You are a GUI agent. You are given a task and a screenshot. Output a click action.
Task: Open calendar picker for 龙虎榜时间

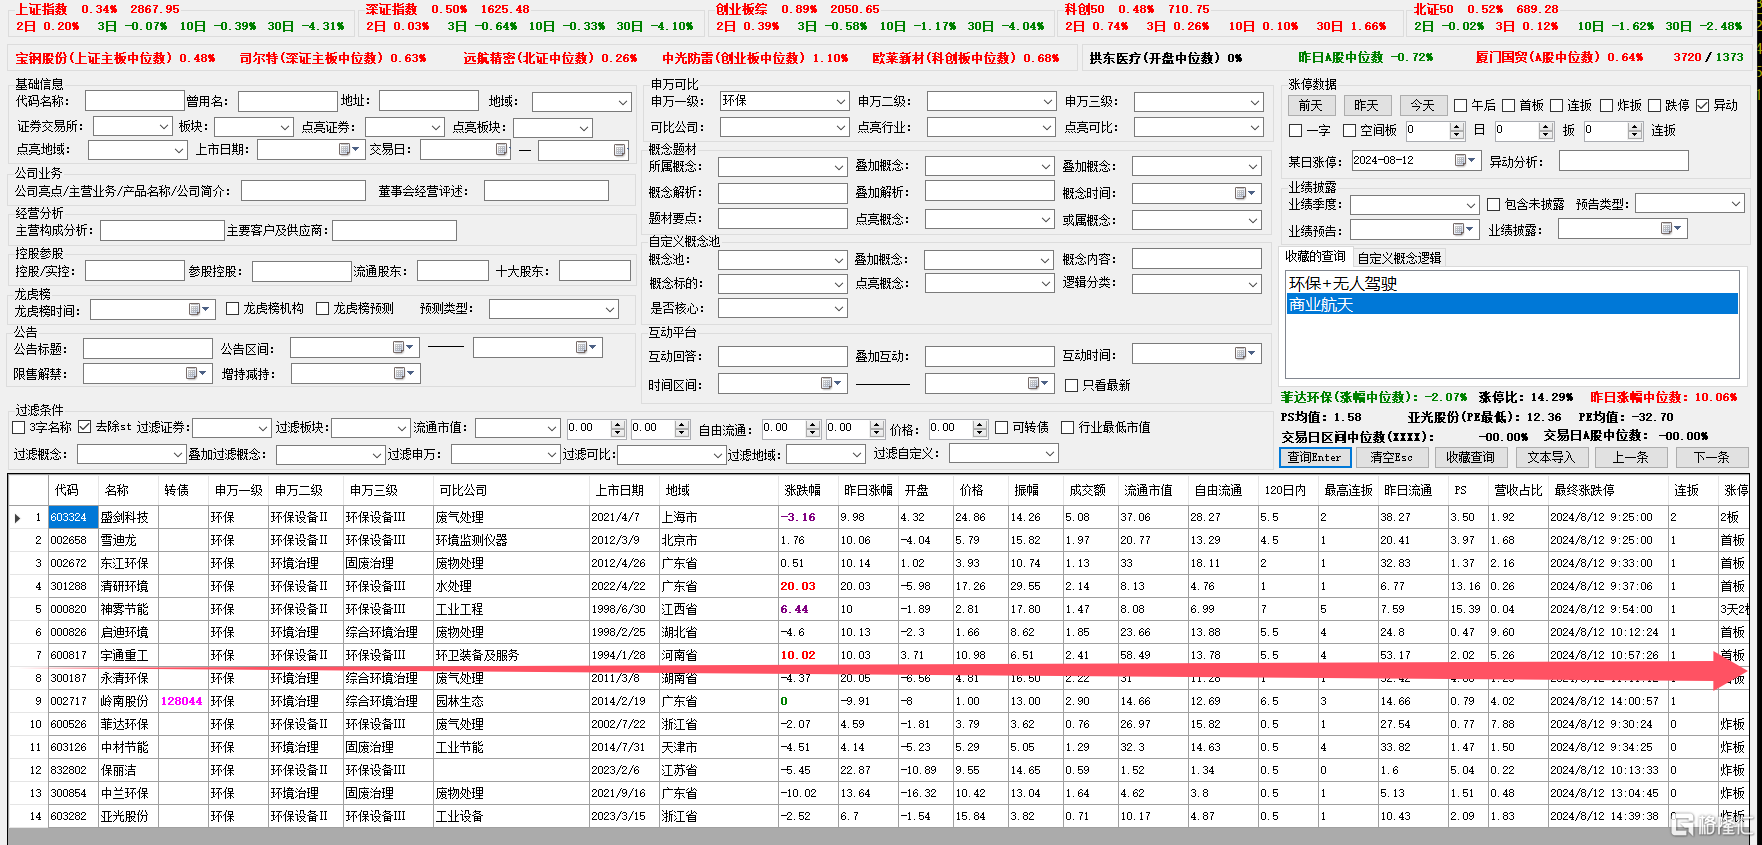200,310
